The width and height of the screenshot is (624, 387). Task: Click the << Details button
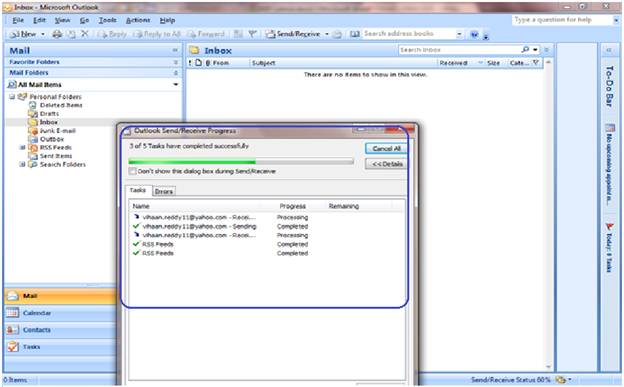pyautogui.click(x=386, y=164)
